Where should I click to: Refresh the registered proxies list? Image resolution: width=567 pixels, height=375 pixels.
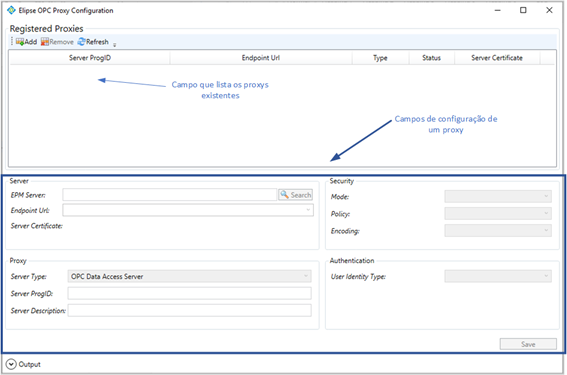[x=93, y=42]
